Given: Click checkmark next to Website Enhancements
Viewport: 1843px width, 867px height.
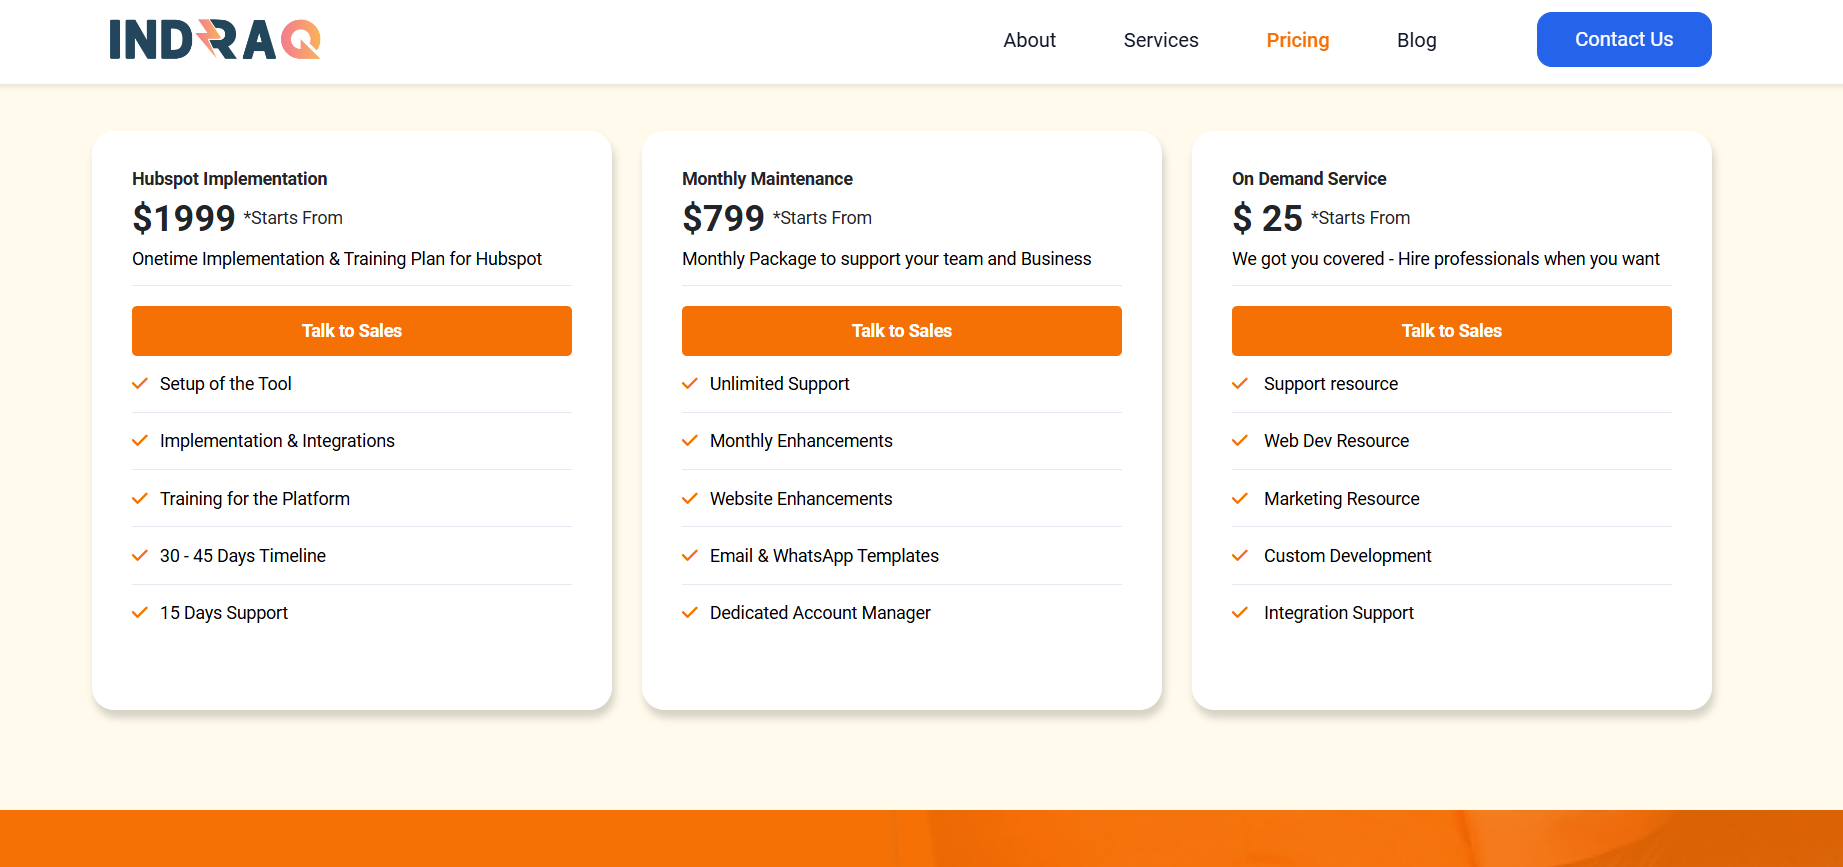Looking at the screenshot, I should (690, 499).
